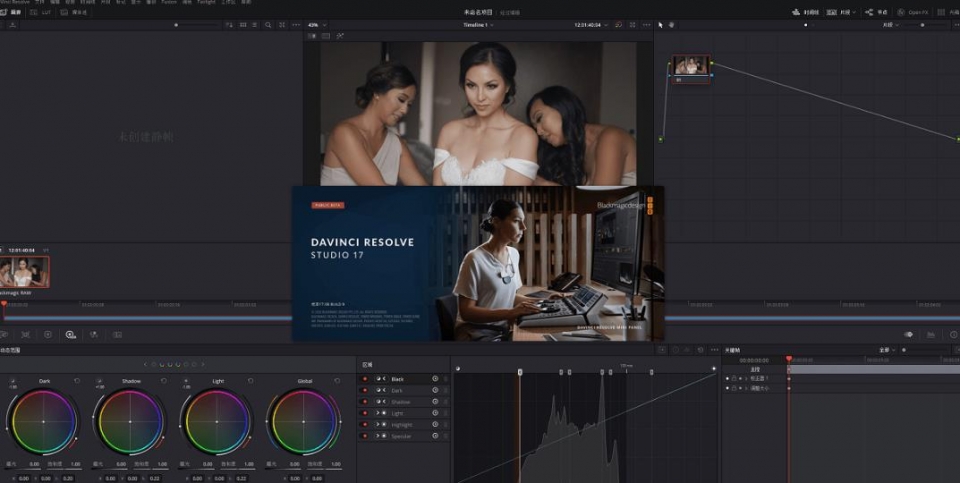The width and height of the screenshot is (960, 483).
Task: Toggle the Highlight zone red enable dot
Action: click(x=366, y=424)
